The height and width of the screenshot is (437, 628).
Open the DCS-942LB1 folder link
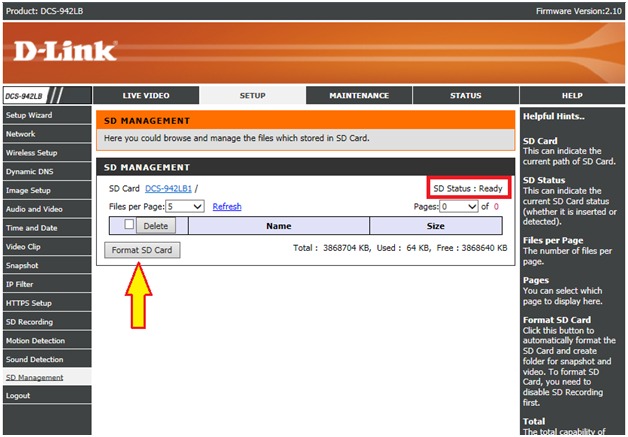168,188
